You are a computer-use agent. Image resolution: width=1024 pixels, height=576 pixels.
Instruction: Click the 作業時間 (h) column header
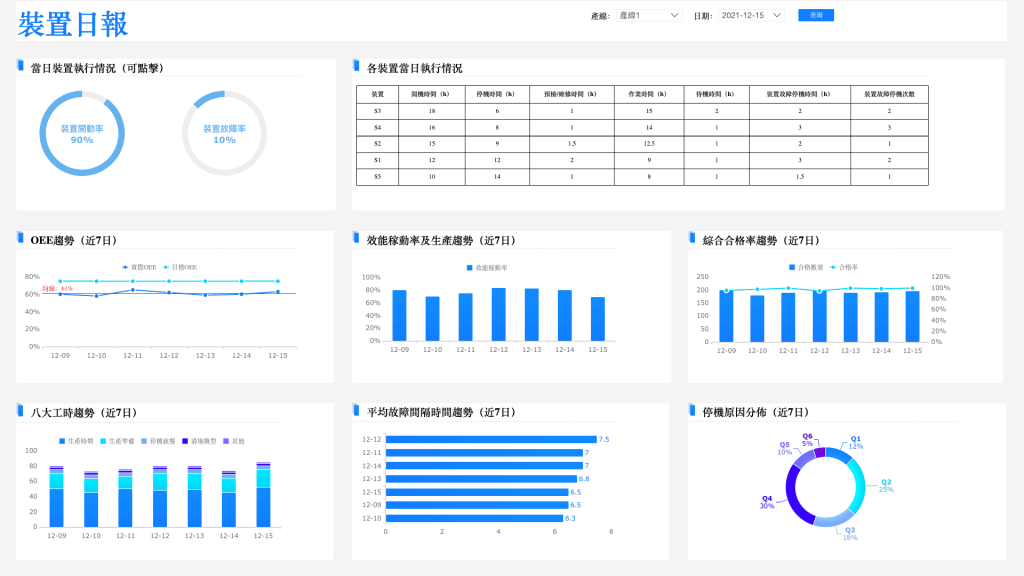click(x=649, y=94)
